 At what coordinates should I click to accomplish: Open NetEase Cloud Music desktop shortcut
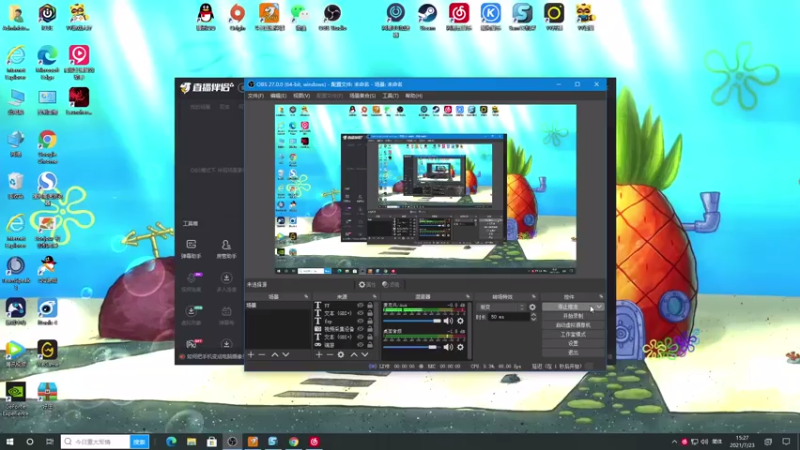(x=459, y=17)
